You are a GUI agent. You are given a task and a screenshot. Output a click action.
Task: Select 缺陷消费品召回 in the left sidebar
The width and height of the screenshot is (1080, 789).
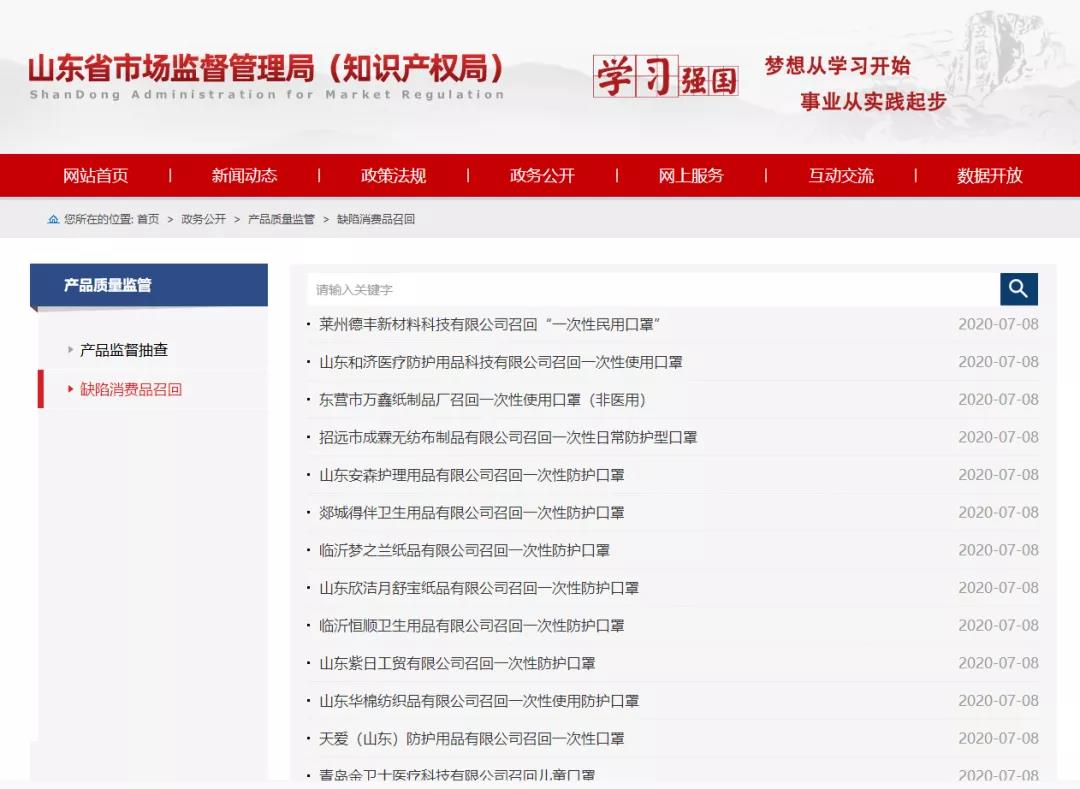click(x=131, y=389)
